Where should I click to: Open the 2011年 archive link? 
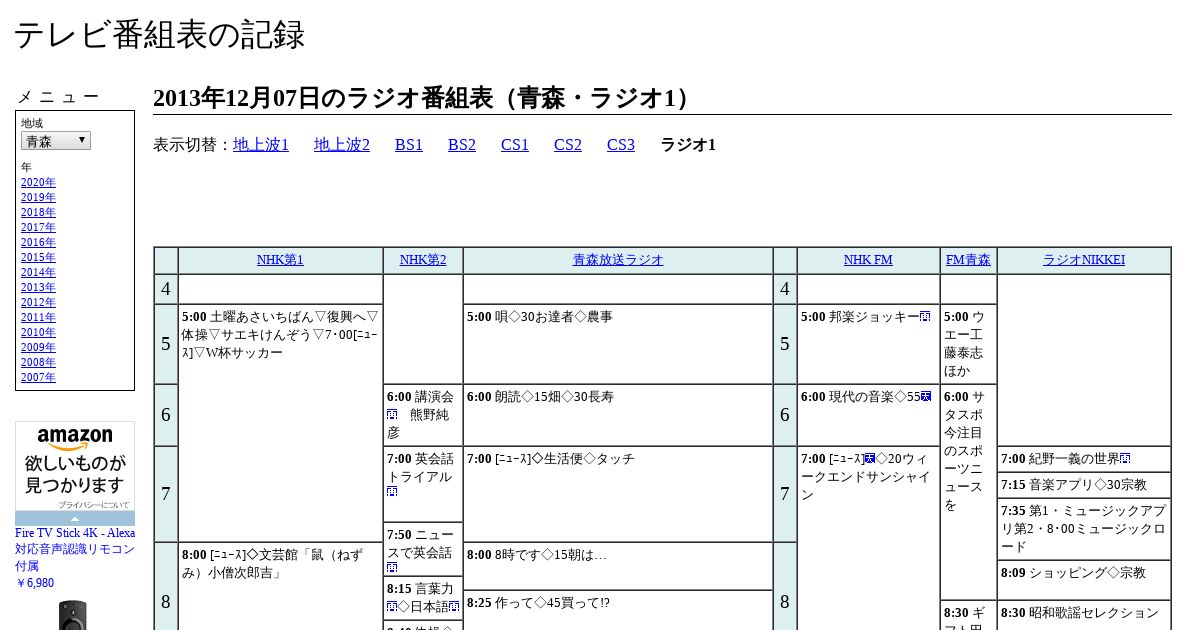38,317
